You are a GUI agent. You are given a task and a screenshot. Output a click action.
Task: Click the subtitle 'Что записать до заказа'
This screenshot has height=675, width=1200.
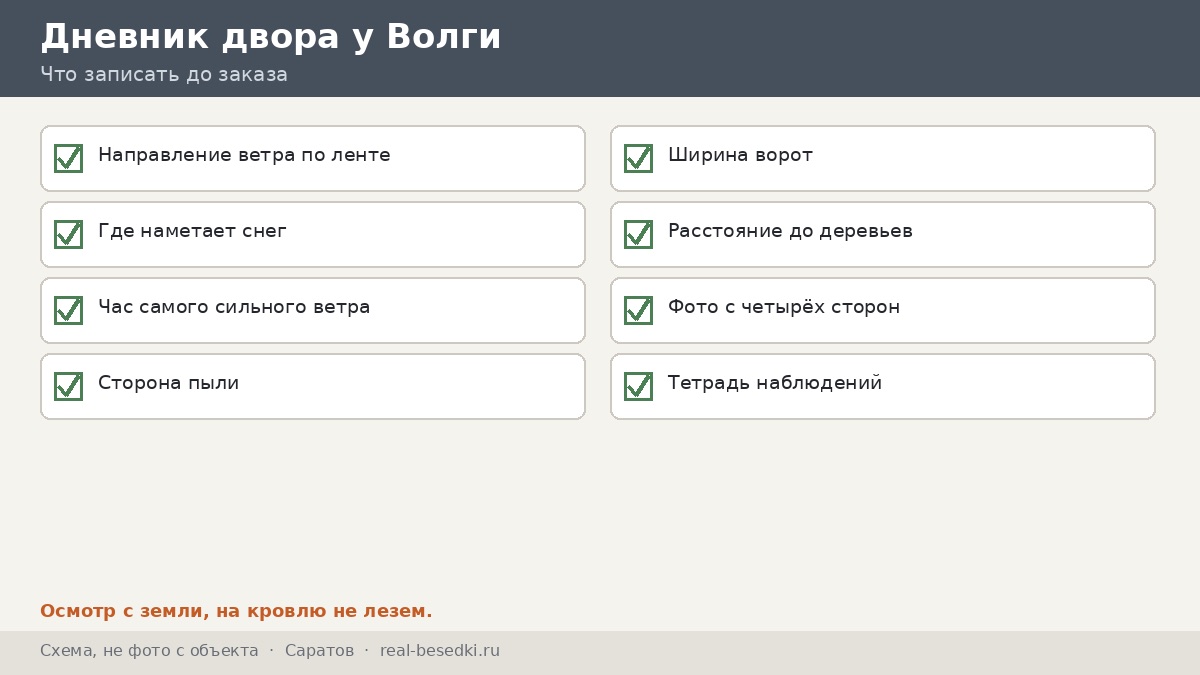[x=164, y=75]
